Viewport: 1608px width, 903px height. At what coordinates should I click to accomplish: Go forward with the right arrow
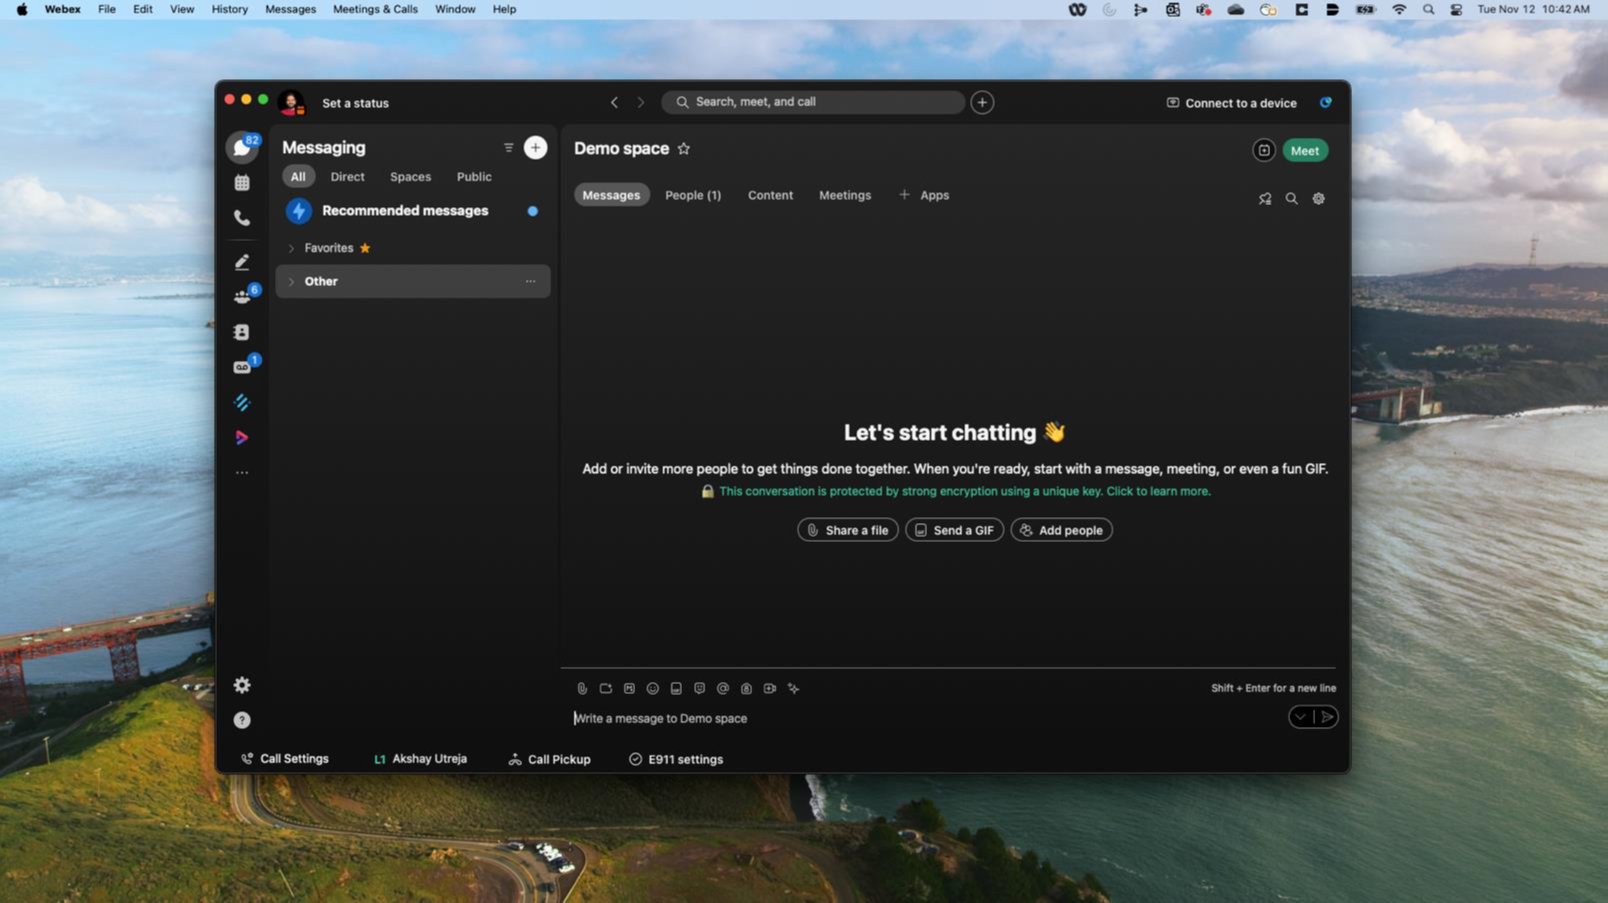[641, 102]
